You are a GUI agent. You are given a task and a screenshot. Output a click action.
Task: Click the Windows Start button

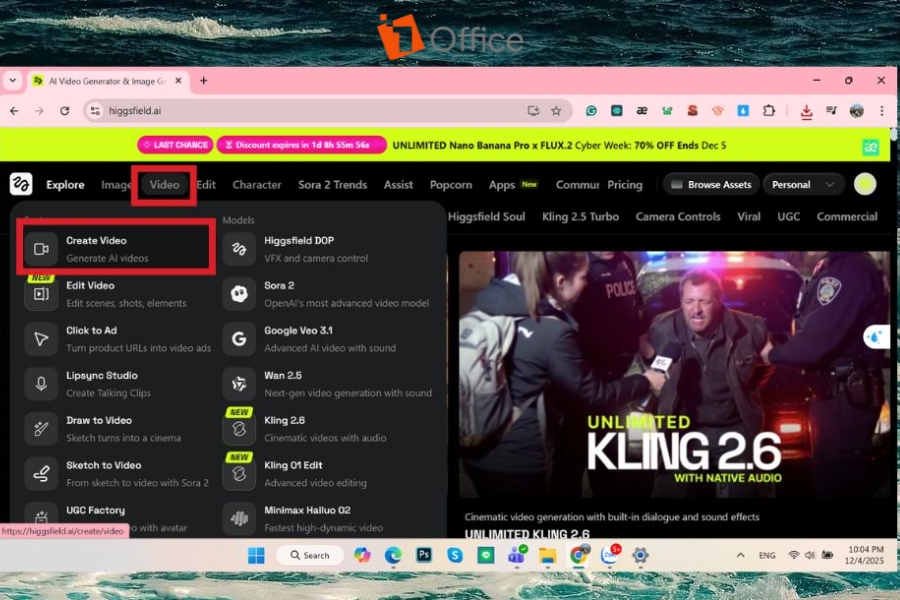tap(256, 555)
